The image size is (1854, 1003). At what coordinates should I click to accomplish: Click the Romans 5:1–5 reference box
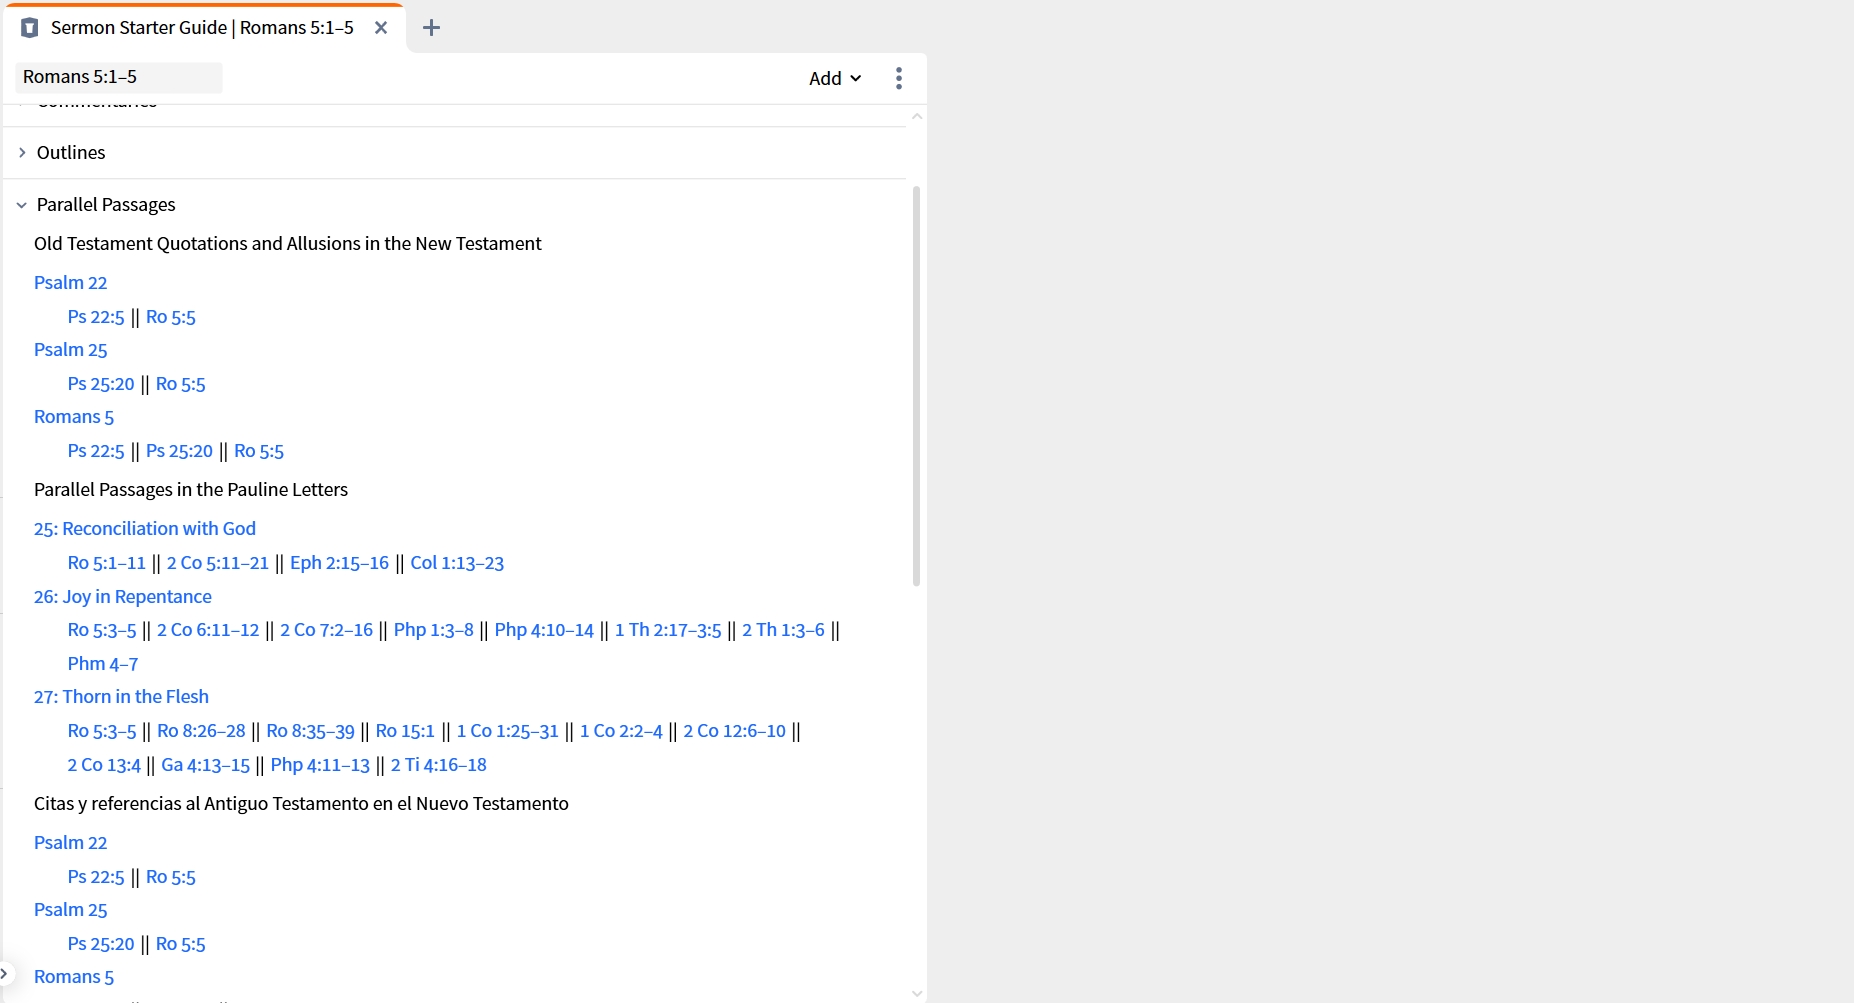(119, 77)
